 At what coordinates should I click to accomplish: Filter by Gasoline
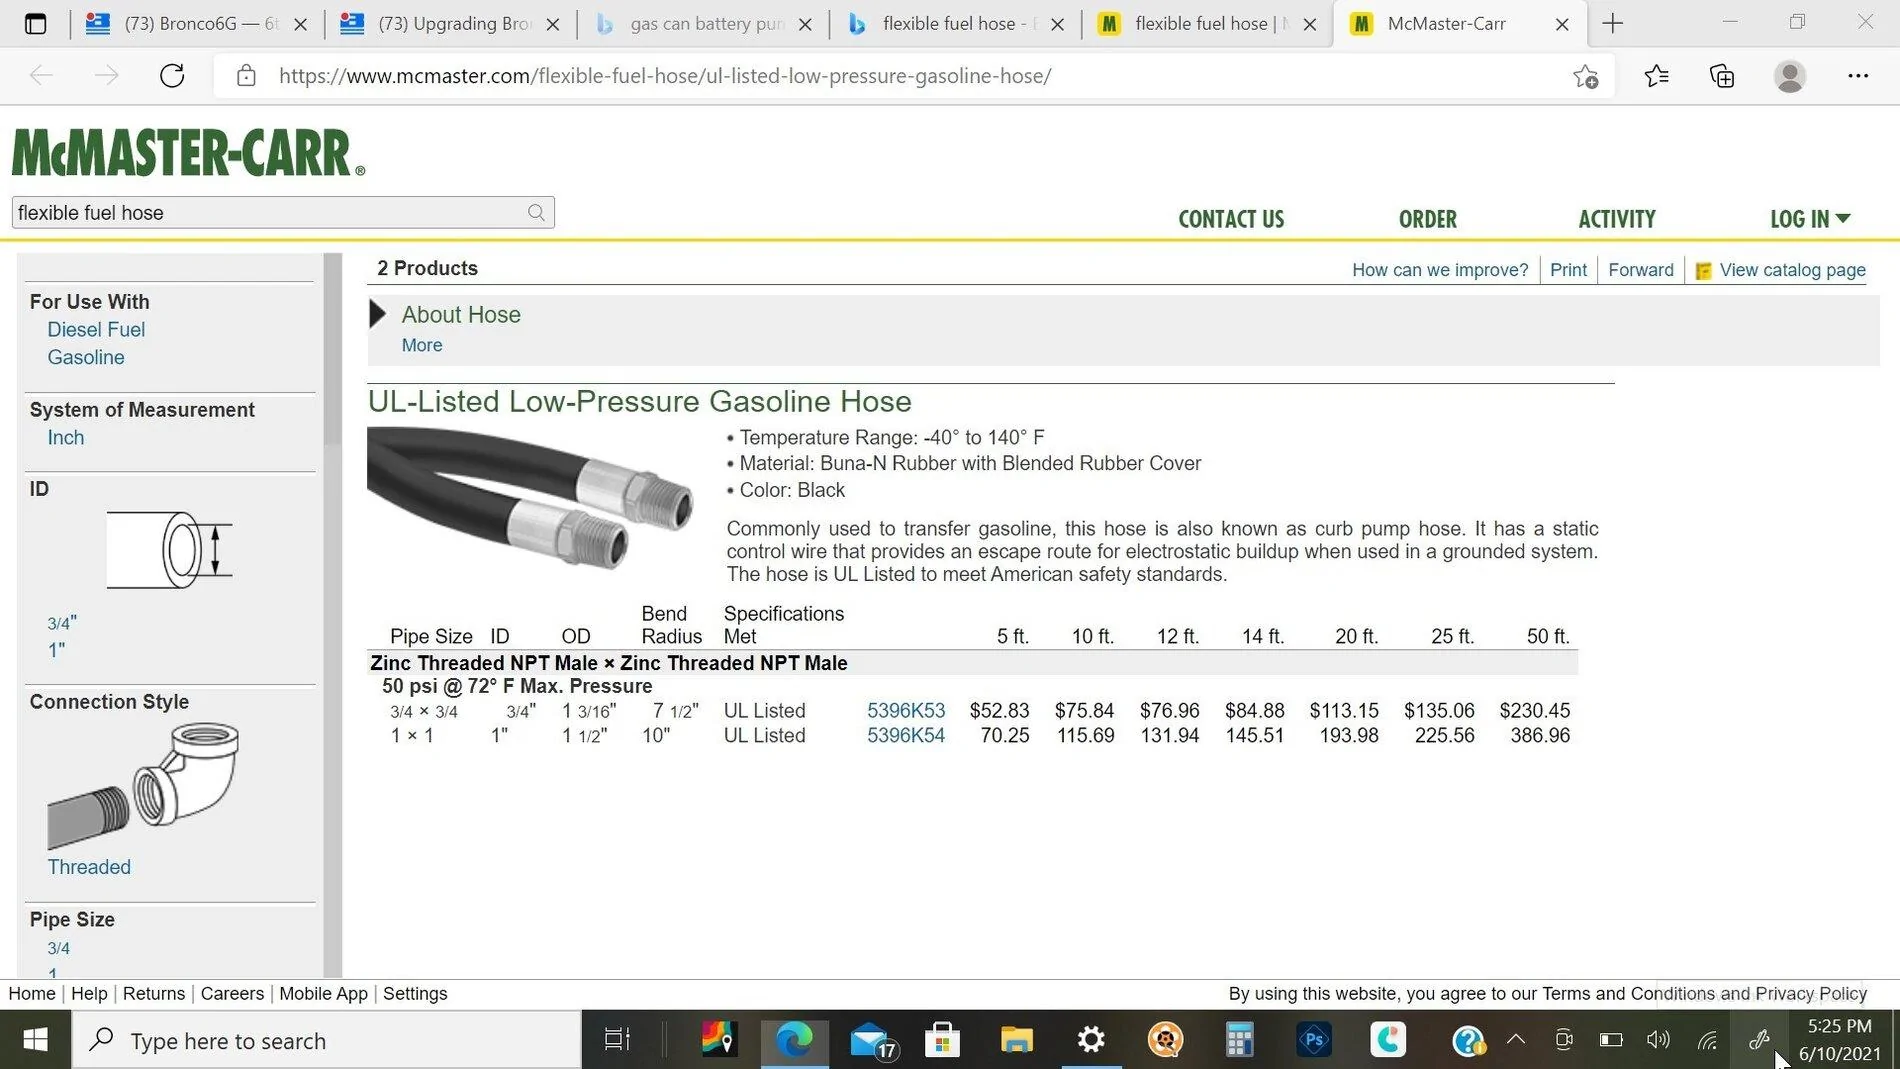86,358
